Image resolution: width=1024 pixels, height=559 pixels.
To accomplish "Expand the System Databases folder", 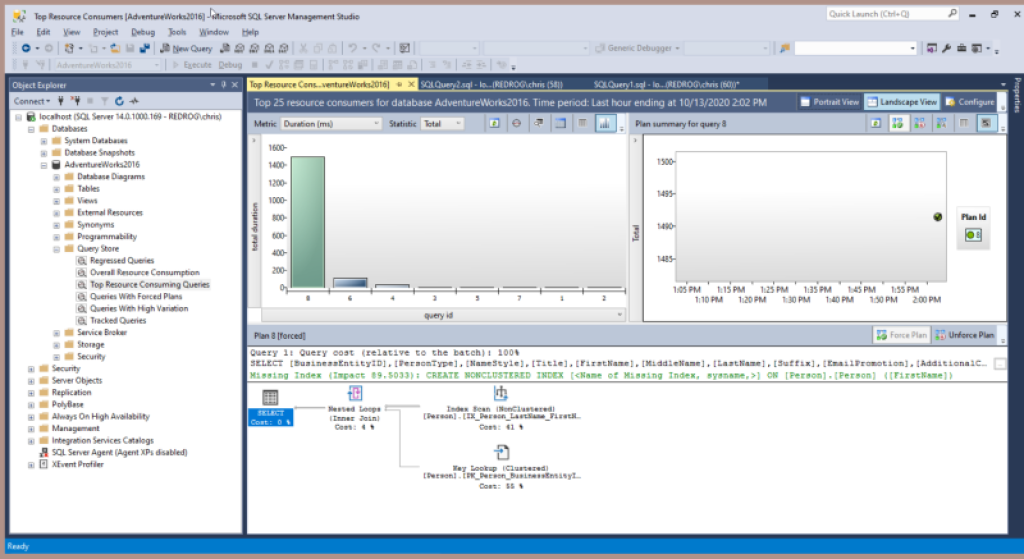I will click(x=44, y=141).
